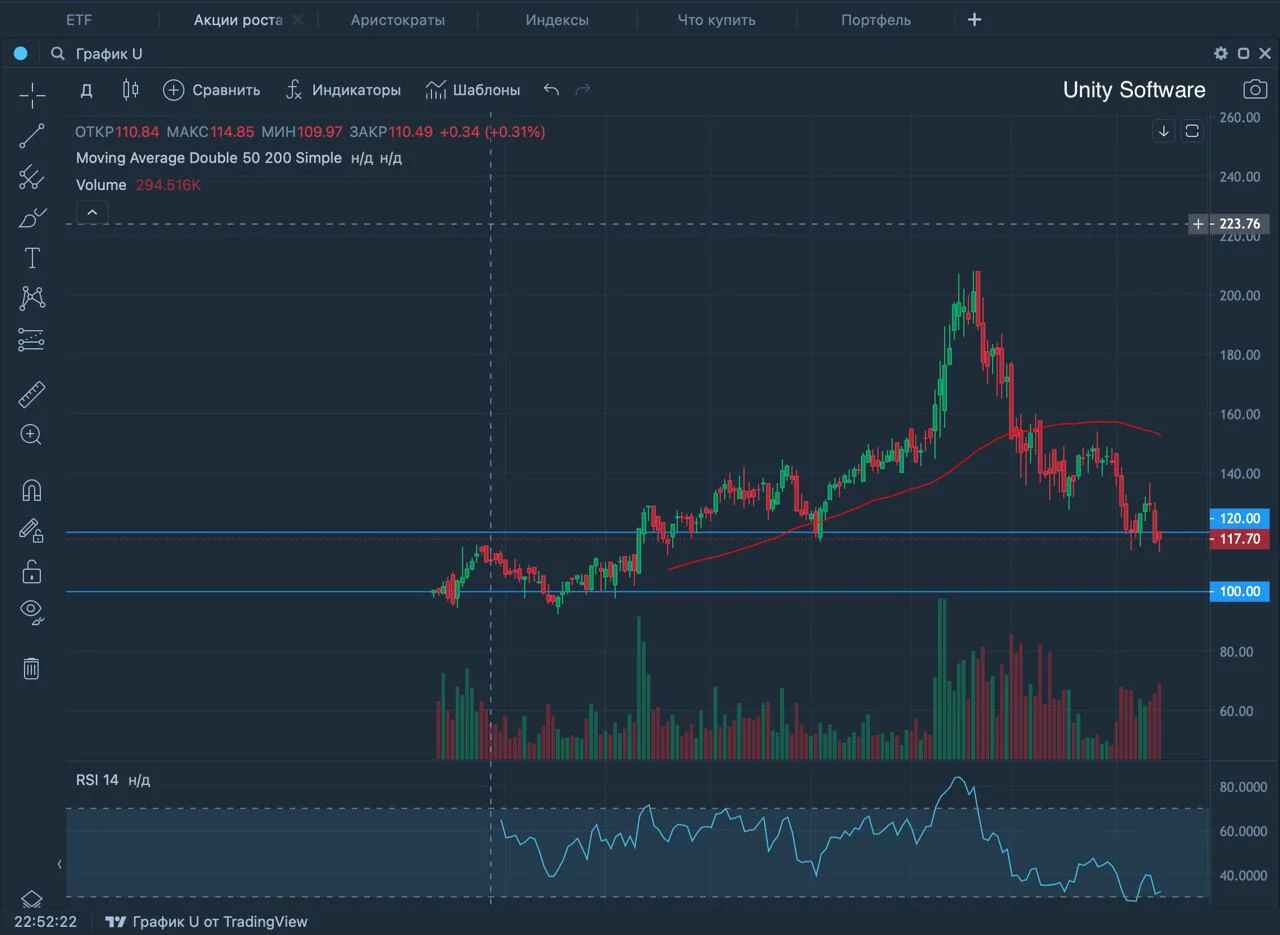Add a new tab with plus
1280x935 pixels.
[x=975, y=20]
